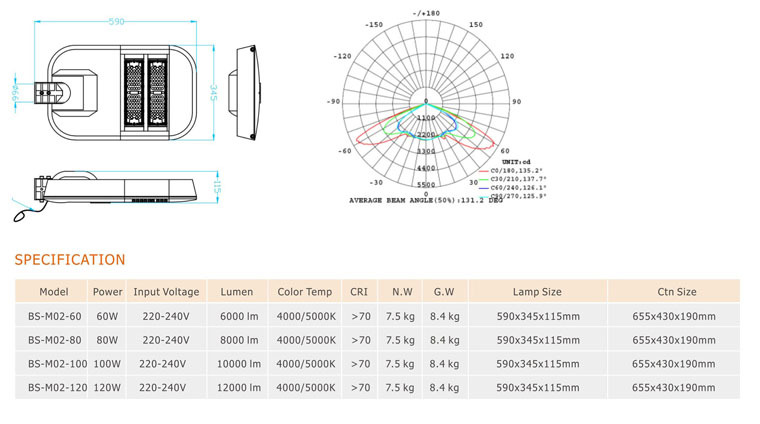
Task: Click the 80W power value
Action: tap(107, 340)
